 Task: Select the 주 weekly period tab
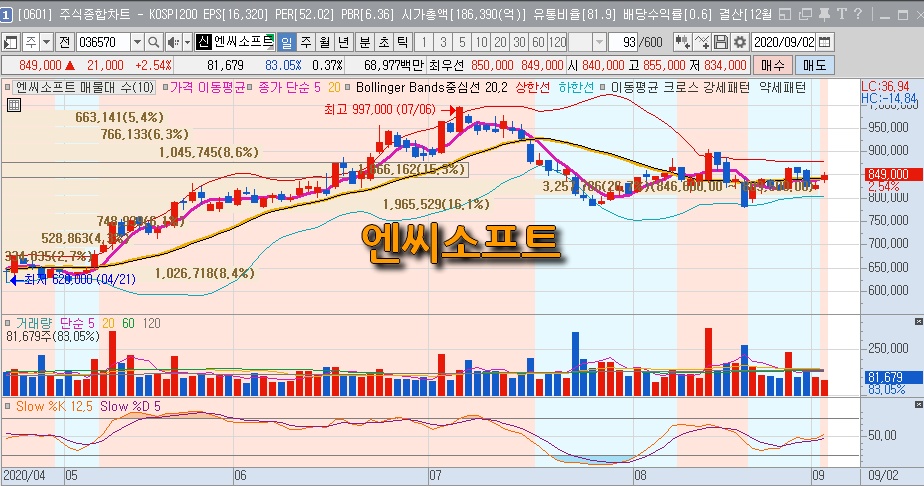tap(306, 42)
